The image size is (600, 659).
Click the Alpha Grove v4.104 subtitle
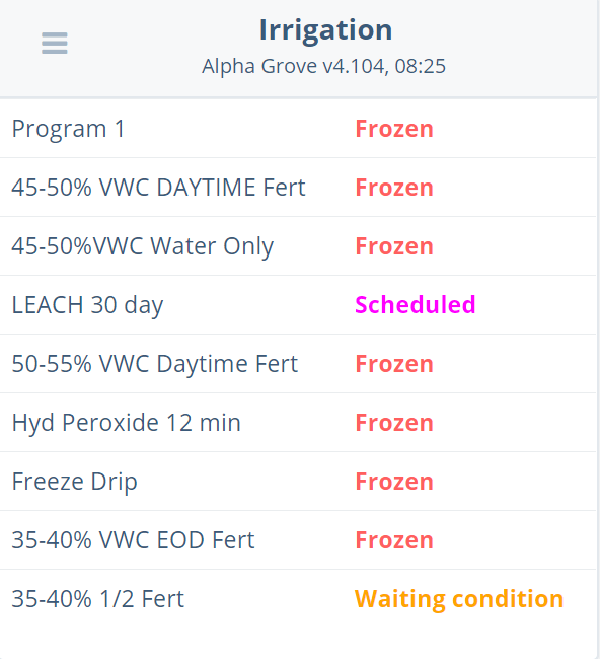(x=324, y=67)
